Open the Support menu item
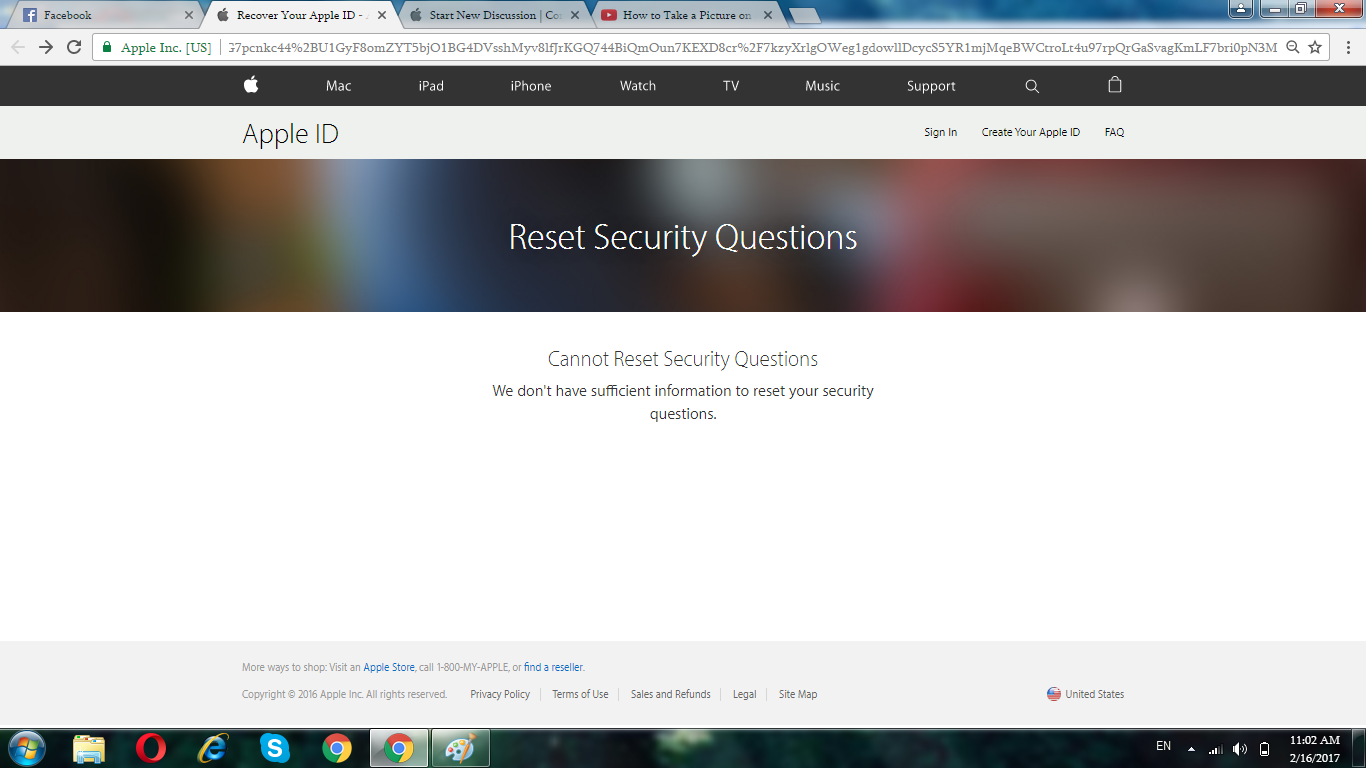This screenshot has height=768, width=1366. point(931,86)
